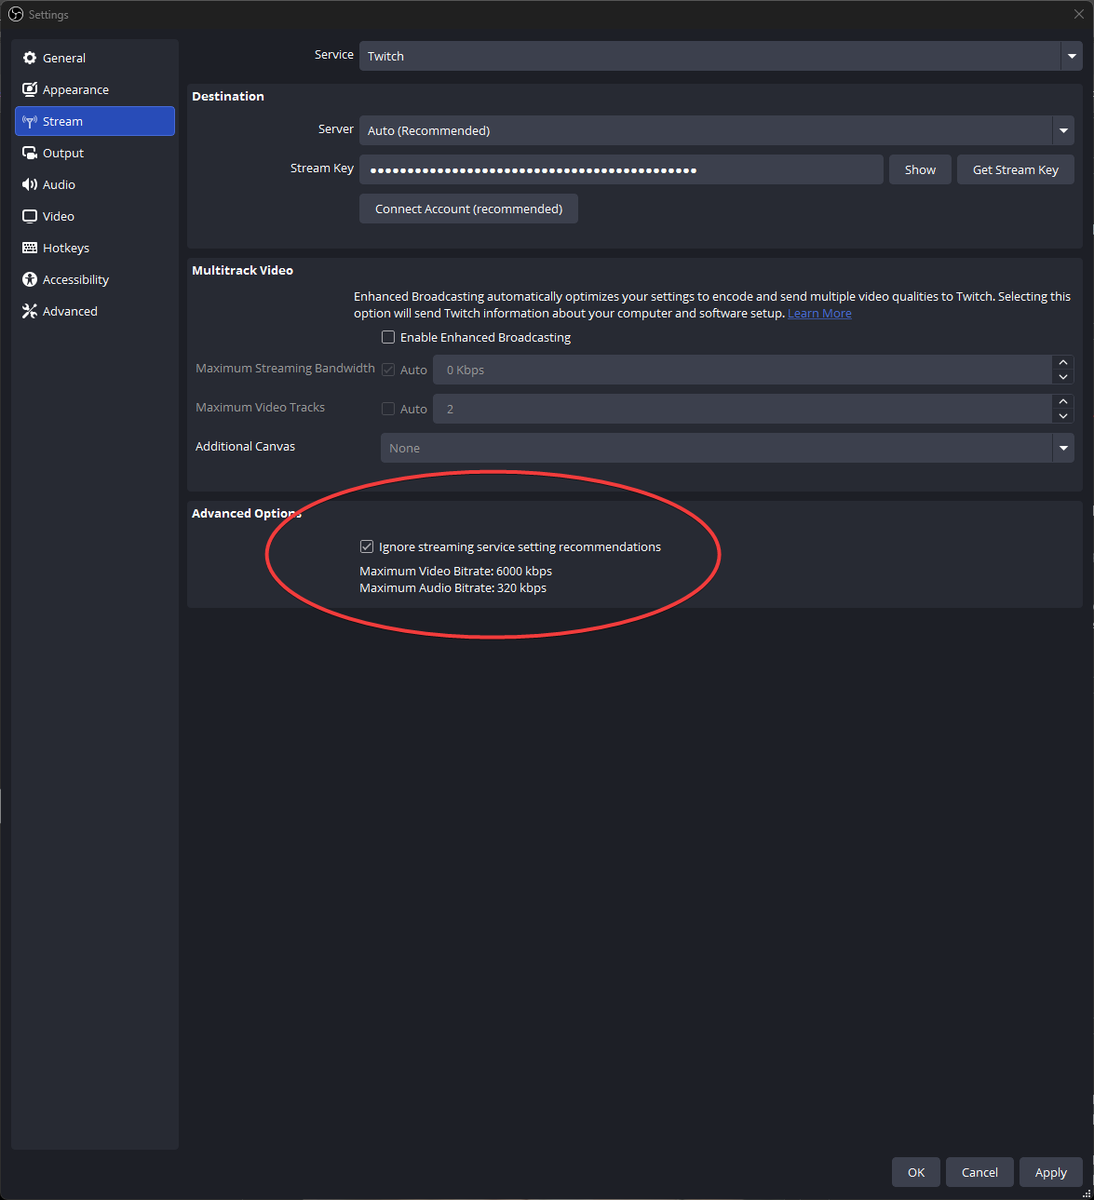Toggle Auto for Maximum Video Tracks
This screenshot has height=1200, width=1094.
pos(388,409)
